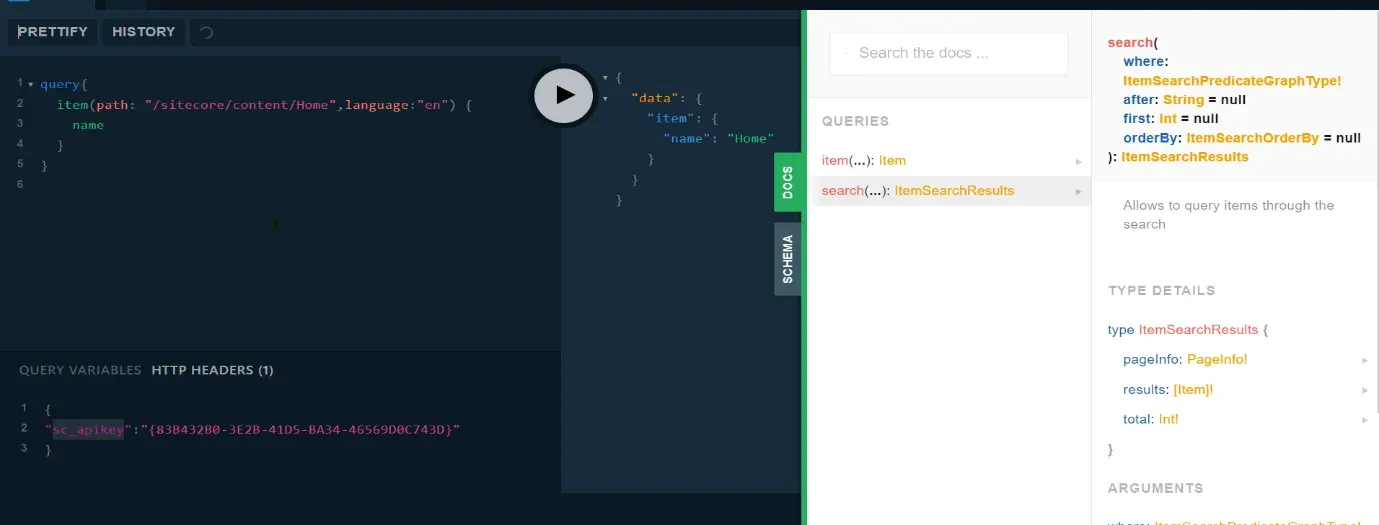
Task: Click ItemSearchOrderBy type in signature
Action: (1253, 138)
